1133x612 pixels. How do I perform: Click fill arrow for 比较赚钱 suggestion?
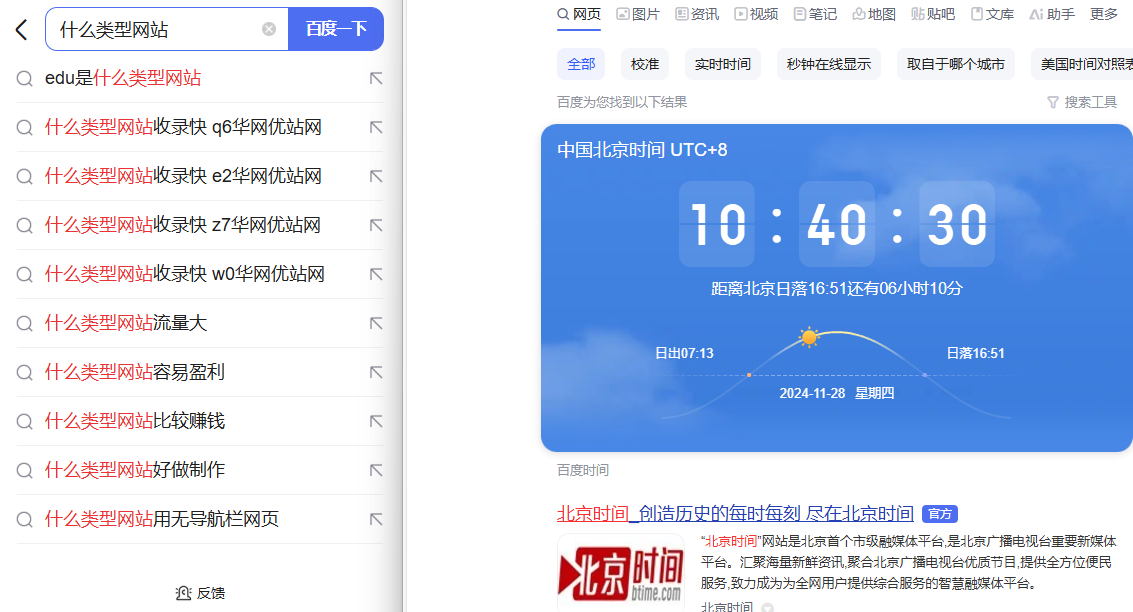pyautogui.click(x=376, y=421)
